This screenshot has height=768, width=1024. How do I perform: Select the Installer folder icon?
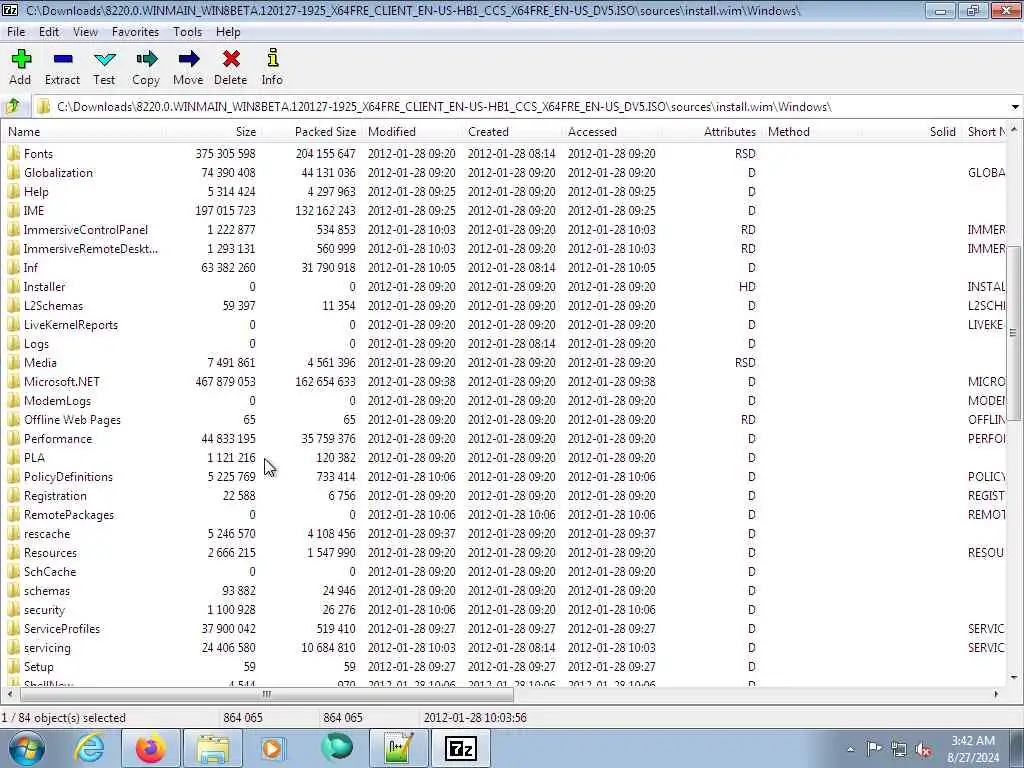(13, 287)
